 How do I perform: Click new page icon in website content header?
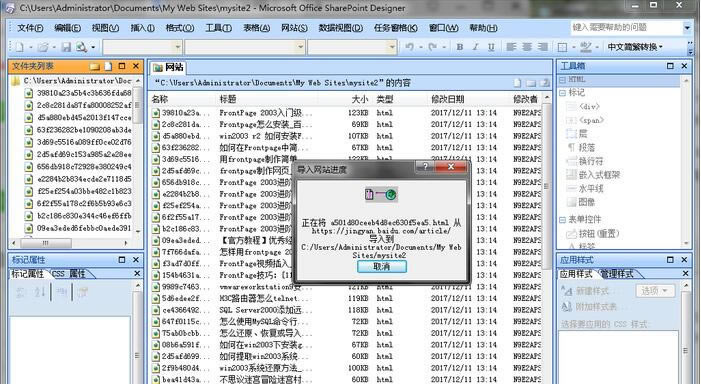pos(517,83)
